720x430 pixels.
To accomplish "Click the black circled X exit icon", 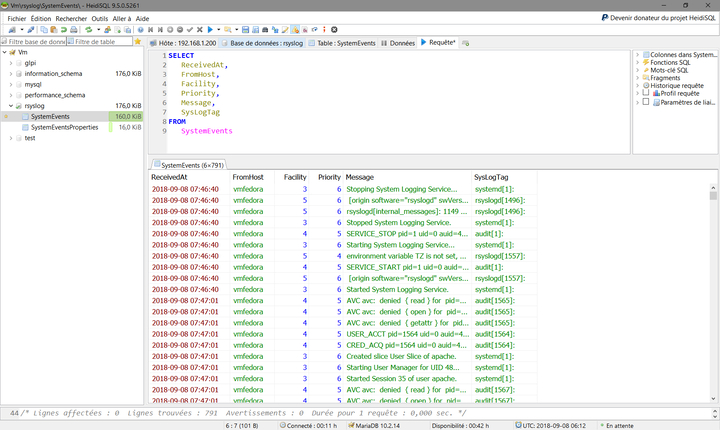I will tap(334, 29).
